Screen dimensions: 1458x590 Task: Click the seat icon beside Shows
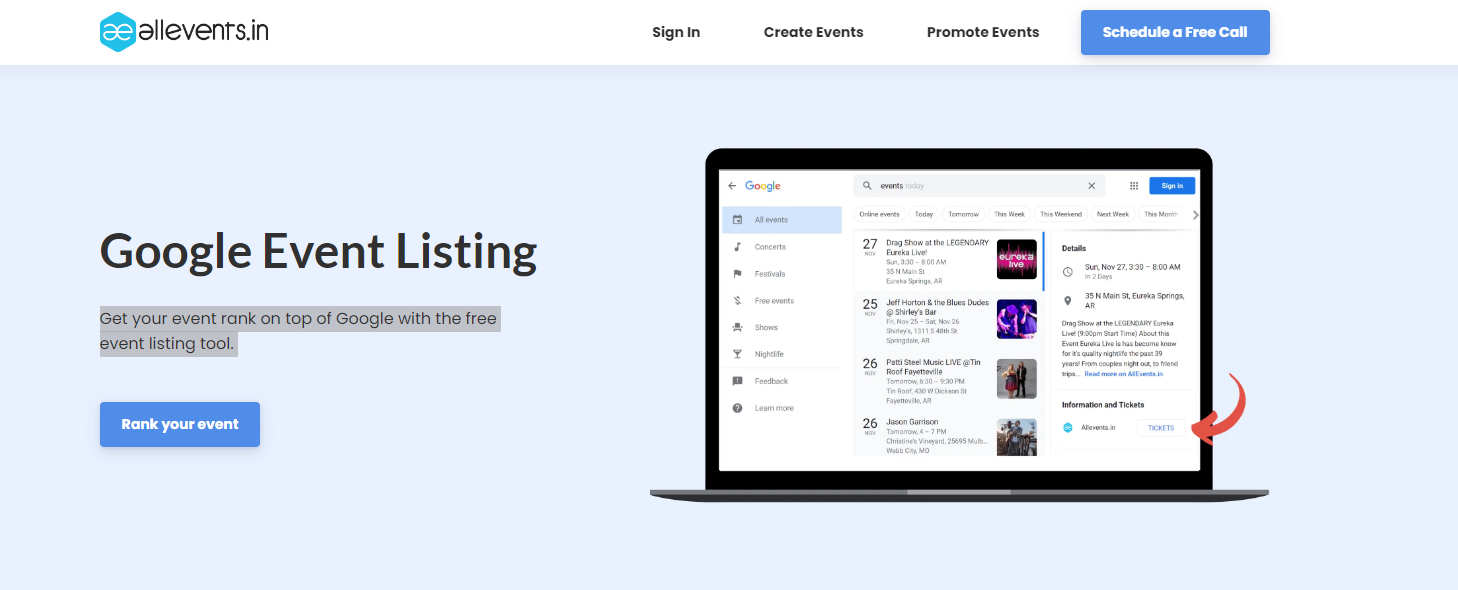coord(737,328)
